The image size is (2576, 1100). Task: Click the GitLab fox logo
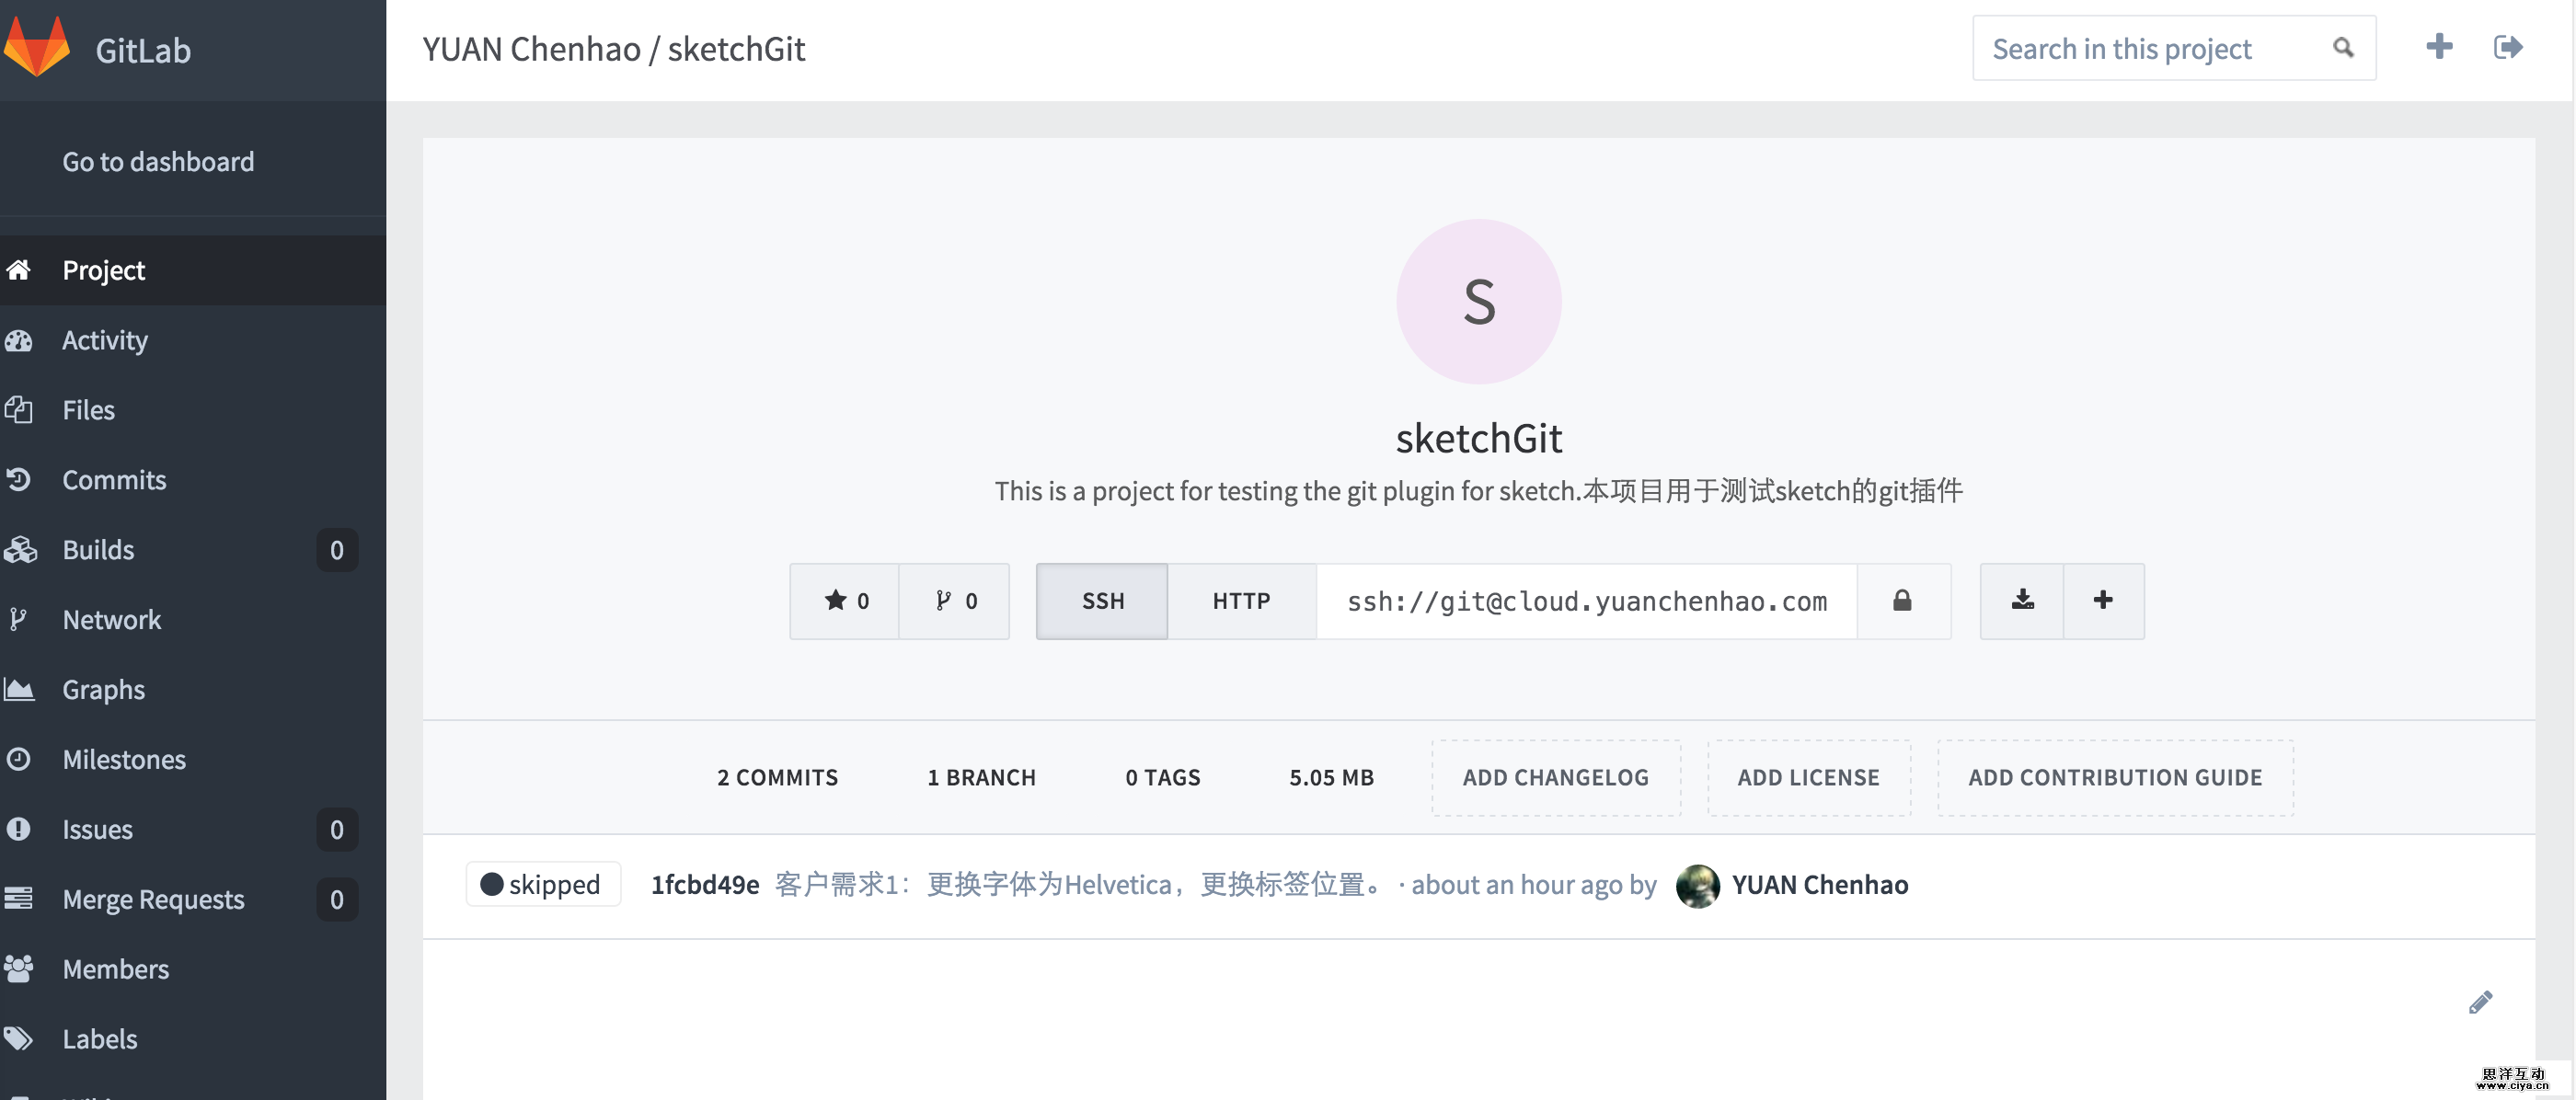point(37,47)
